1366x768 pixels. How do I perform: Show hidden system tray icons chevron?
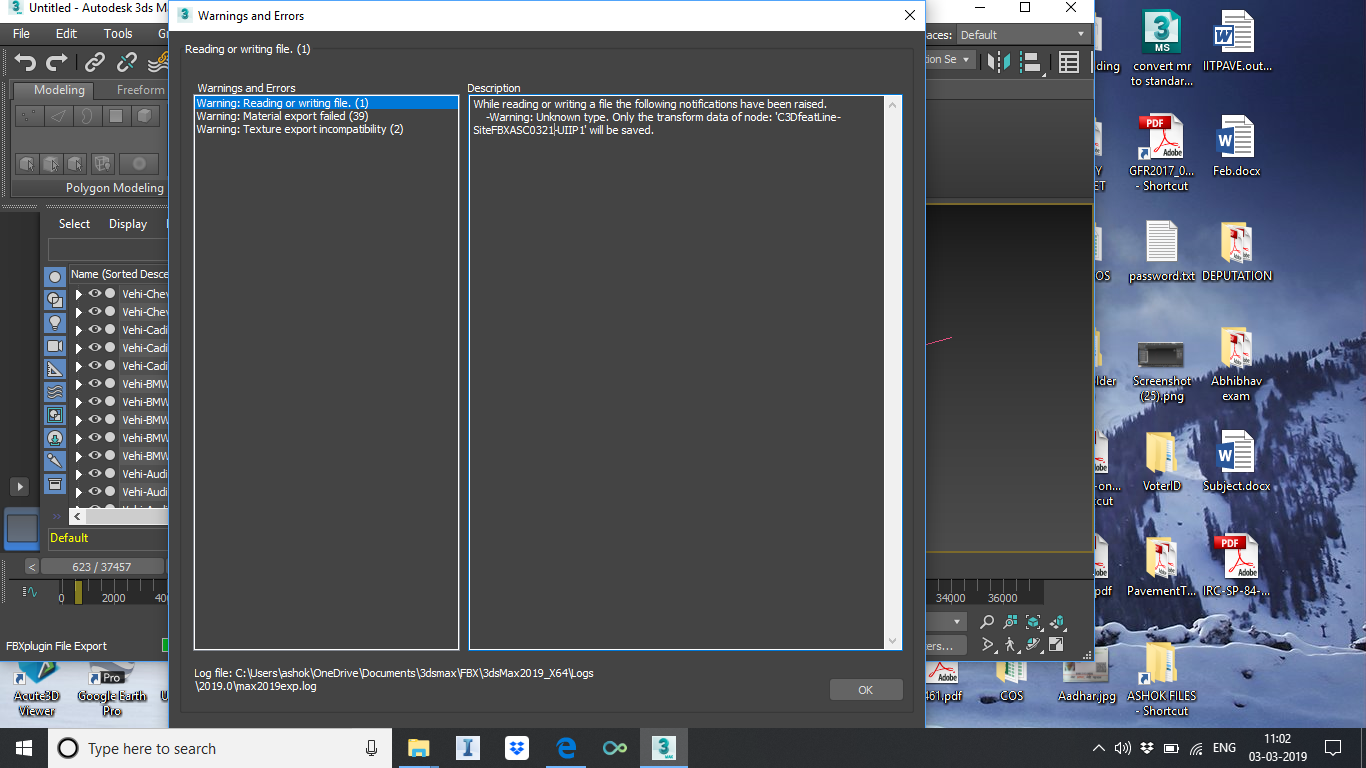tap(1099, 748)
